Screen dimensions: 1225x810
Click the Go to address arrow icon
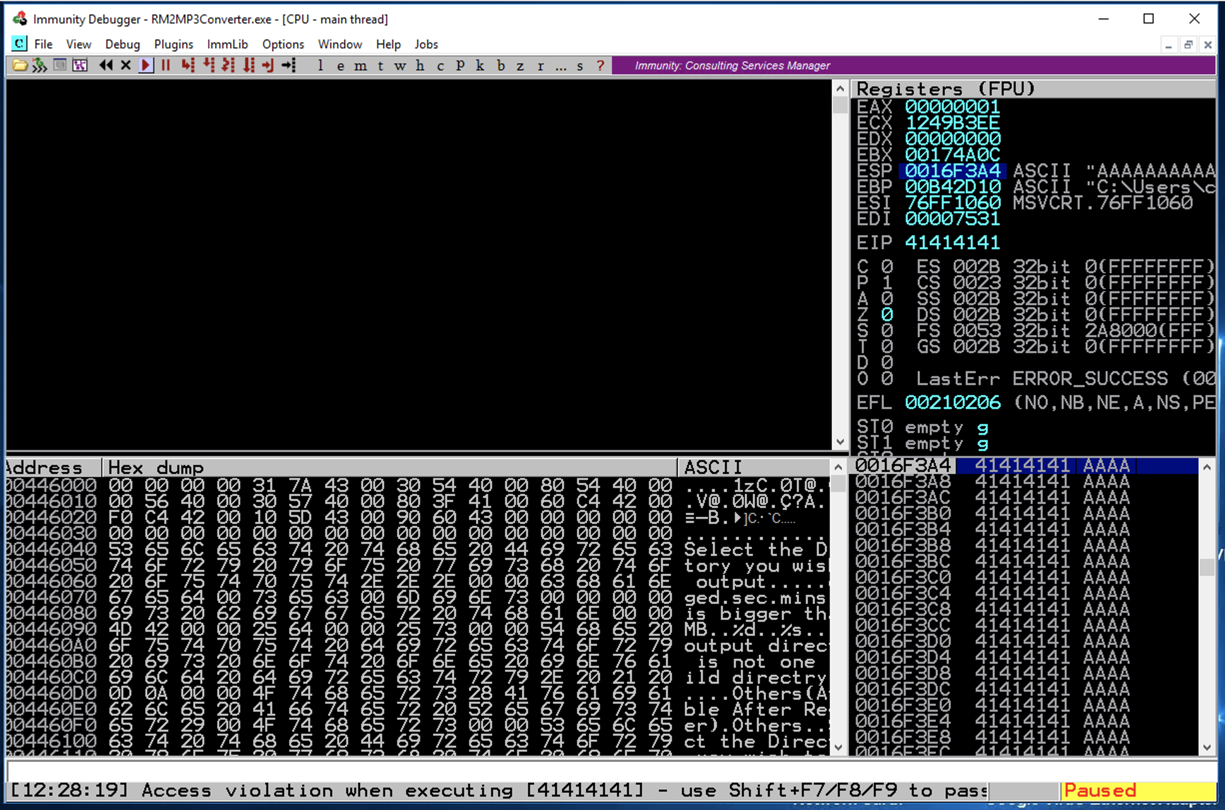pos(288,65)
